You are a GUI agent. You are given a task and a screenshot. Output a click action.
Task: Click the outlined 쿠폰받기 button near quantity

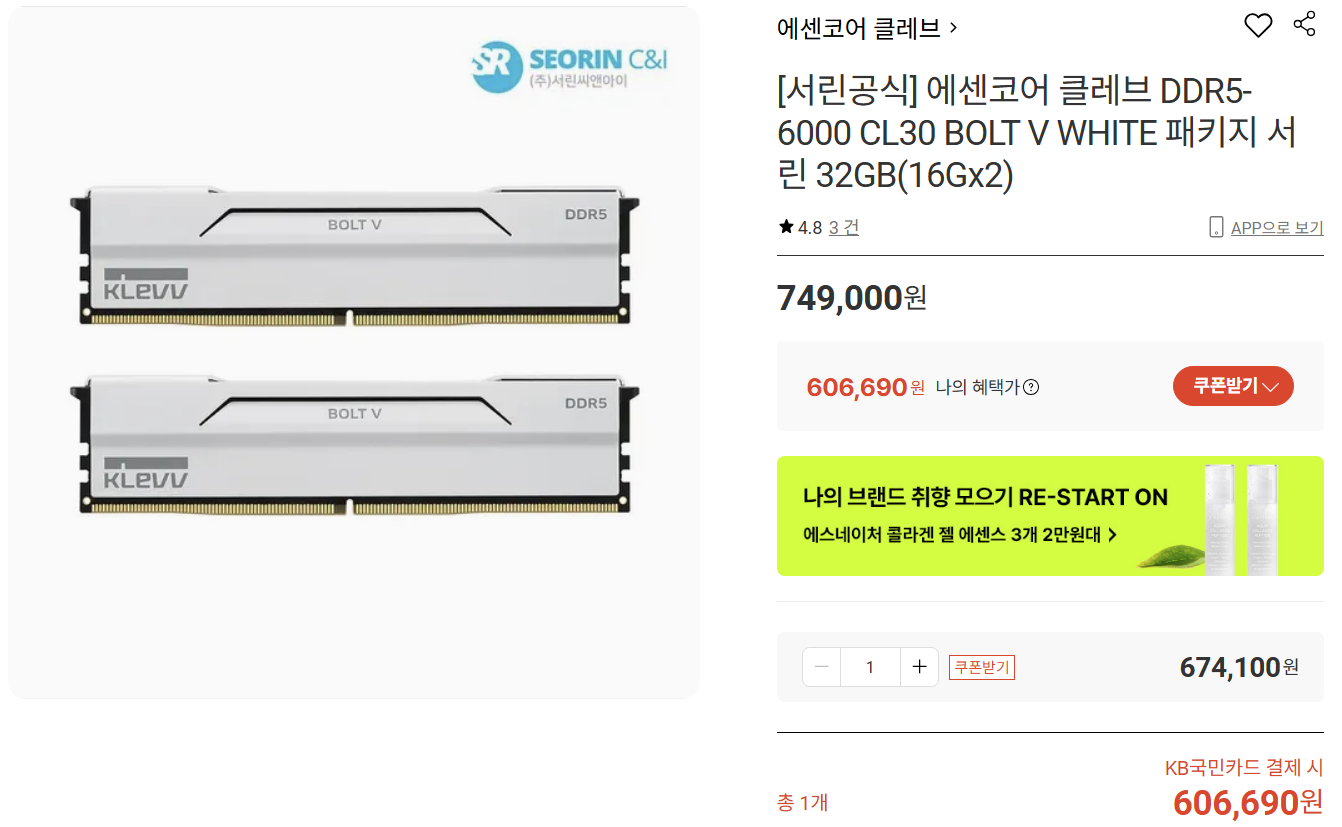tap(982, 667)
